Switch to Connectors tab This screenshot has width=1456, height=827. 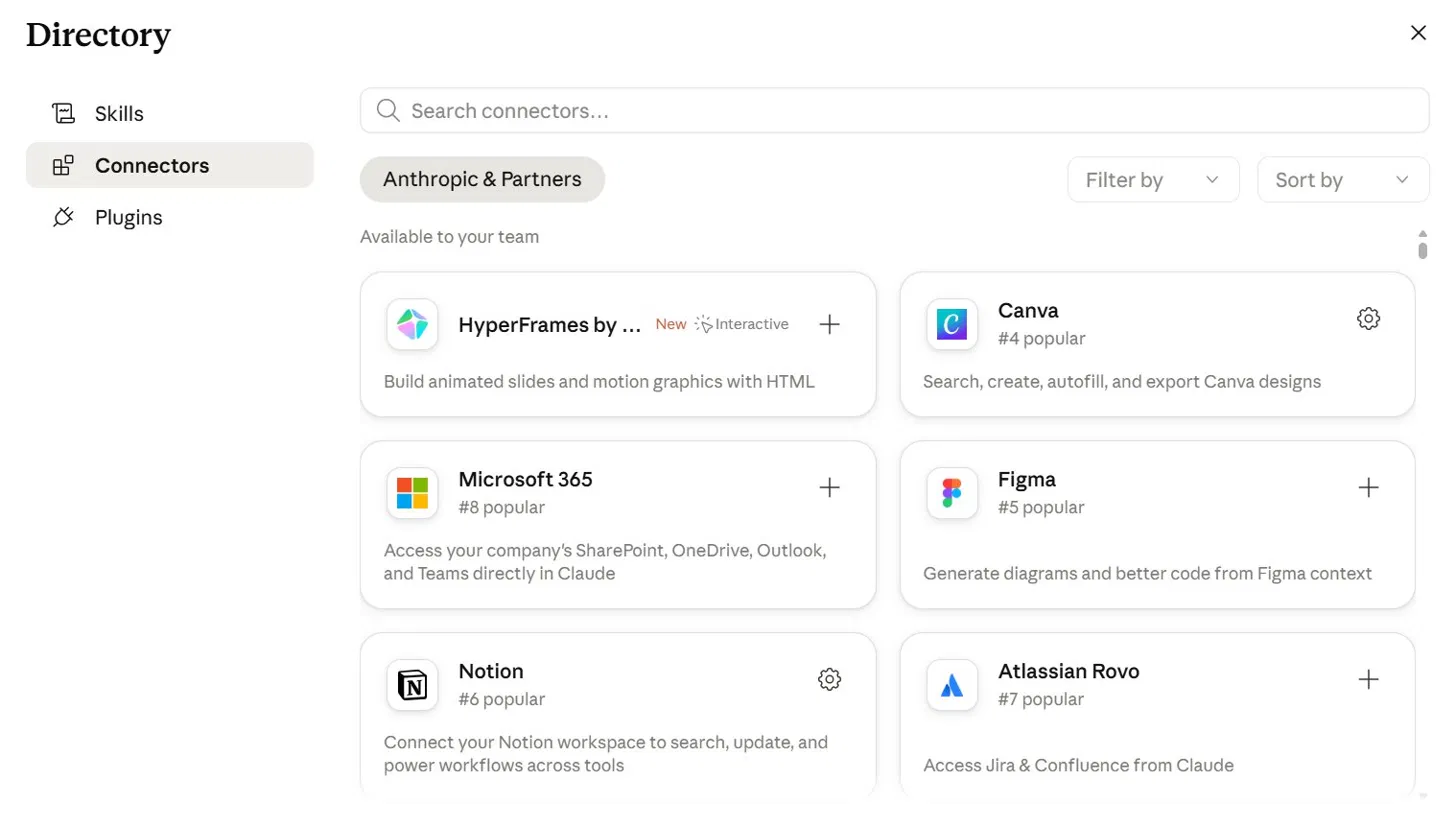tap(170, 165)
